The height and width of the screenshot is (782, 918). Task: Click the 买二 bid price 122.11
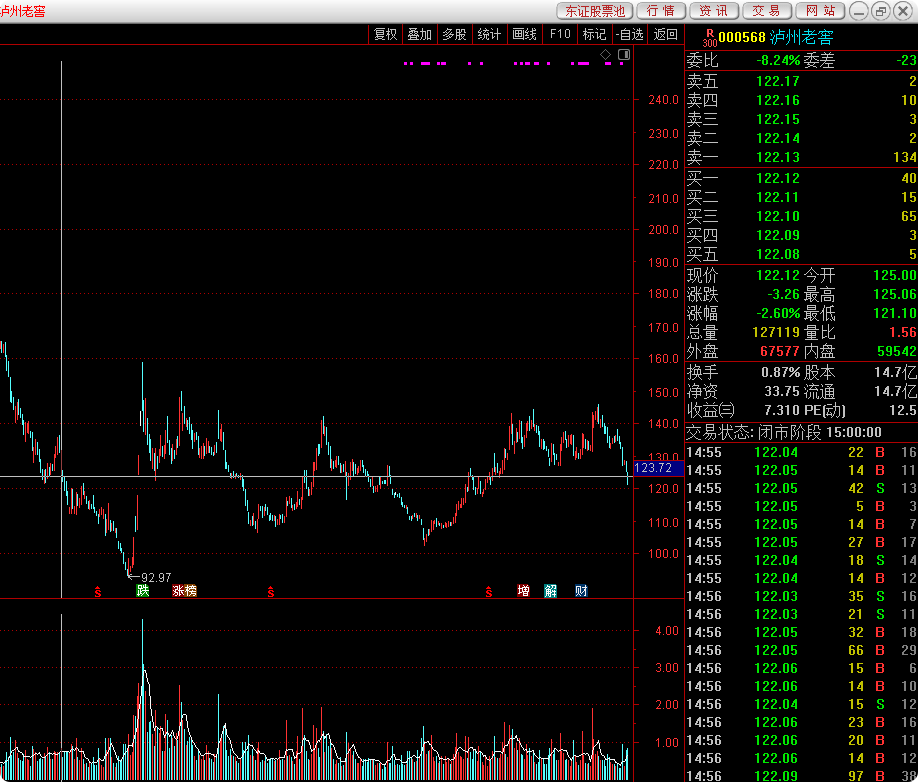click(777, 197)
